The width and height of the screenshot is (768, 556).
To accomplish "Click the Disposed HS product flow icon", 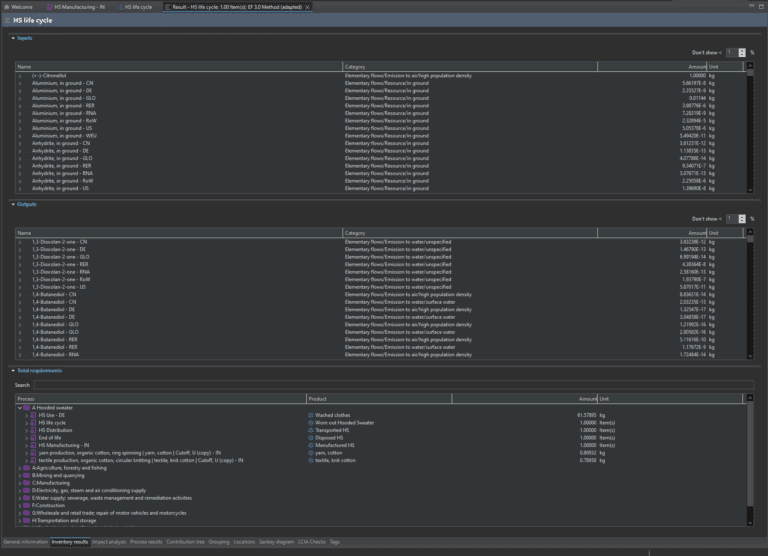I will pyautogui.click(x=311, y=437).
